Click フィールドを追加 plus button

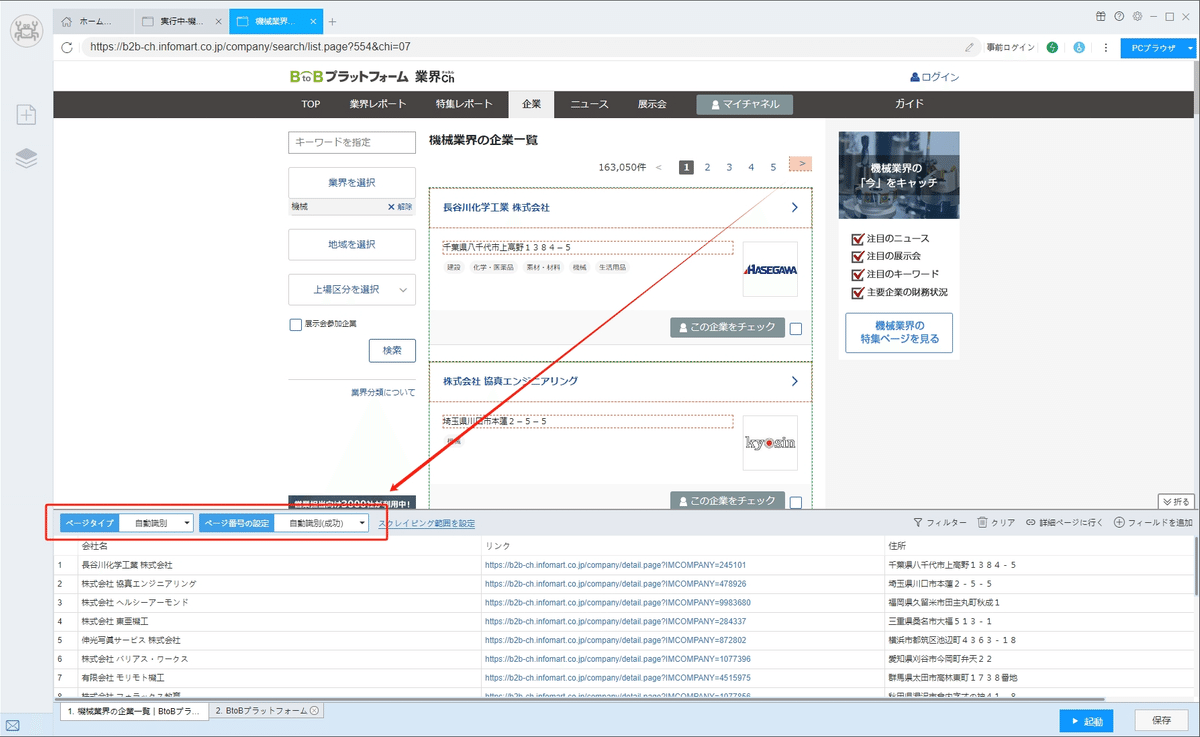pos(1153,523)
